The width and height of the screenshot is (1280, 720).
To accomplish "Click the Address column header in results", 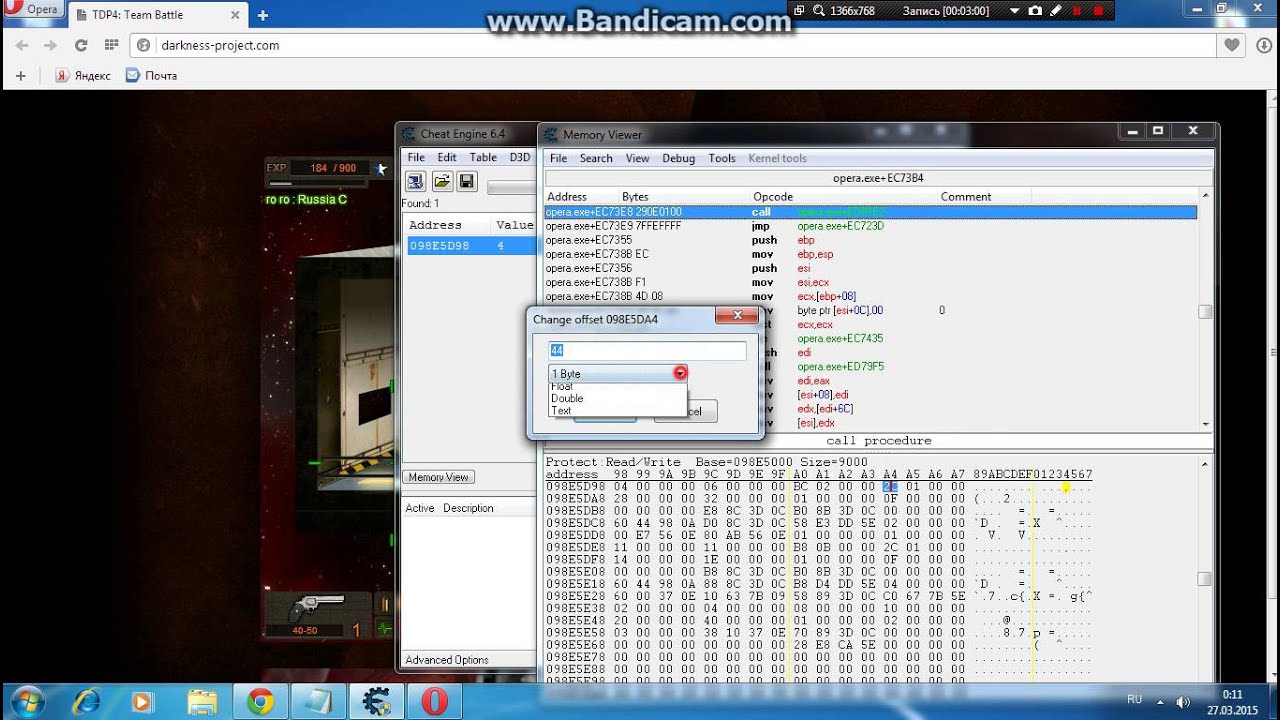I will pos(435,225).
